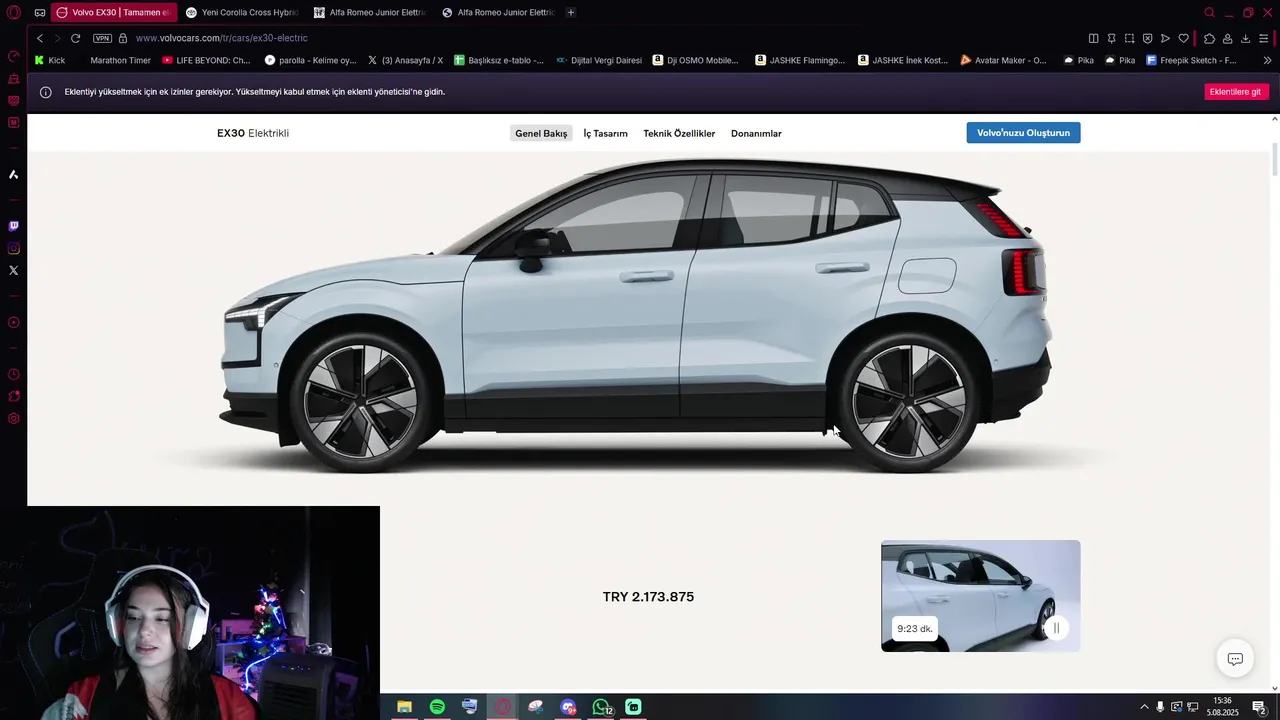Select Genel Bakış page tab
The height and width of the screenshot is (720, 1280).
pyautogui.click(x=541, y=133)
